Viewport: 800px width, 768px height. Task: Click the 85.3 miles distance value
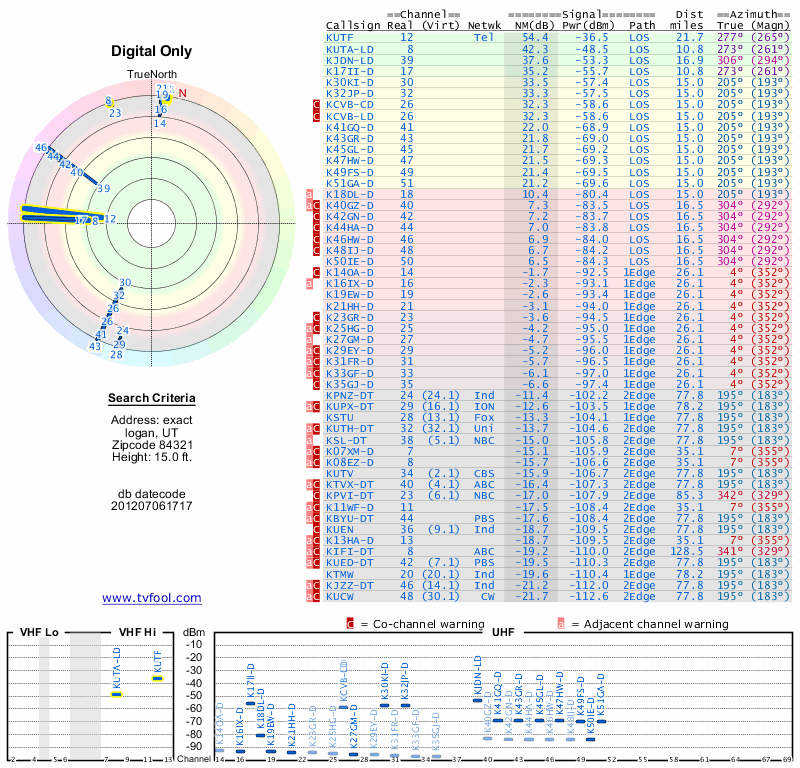(690, 496)
